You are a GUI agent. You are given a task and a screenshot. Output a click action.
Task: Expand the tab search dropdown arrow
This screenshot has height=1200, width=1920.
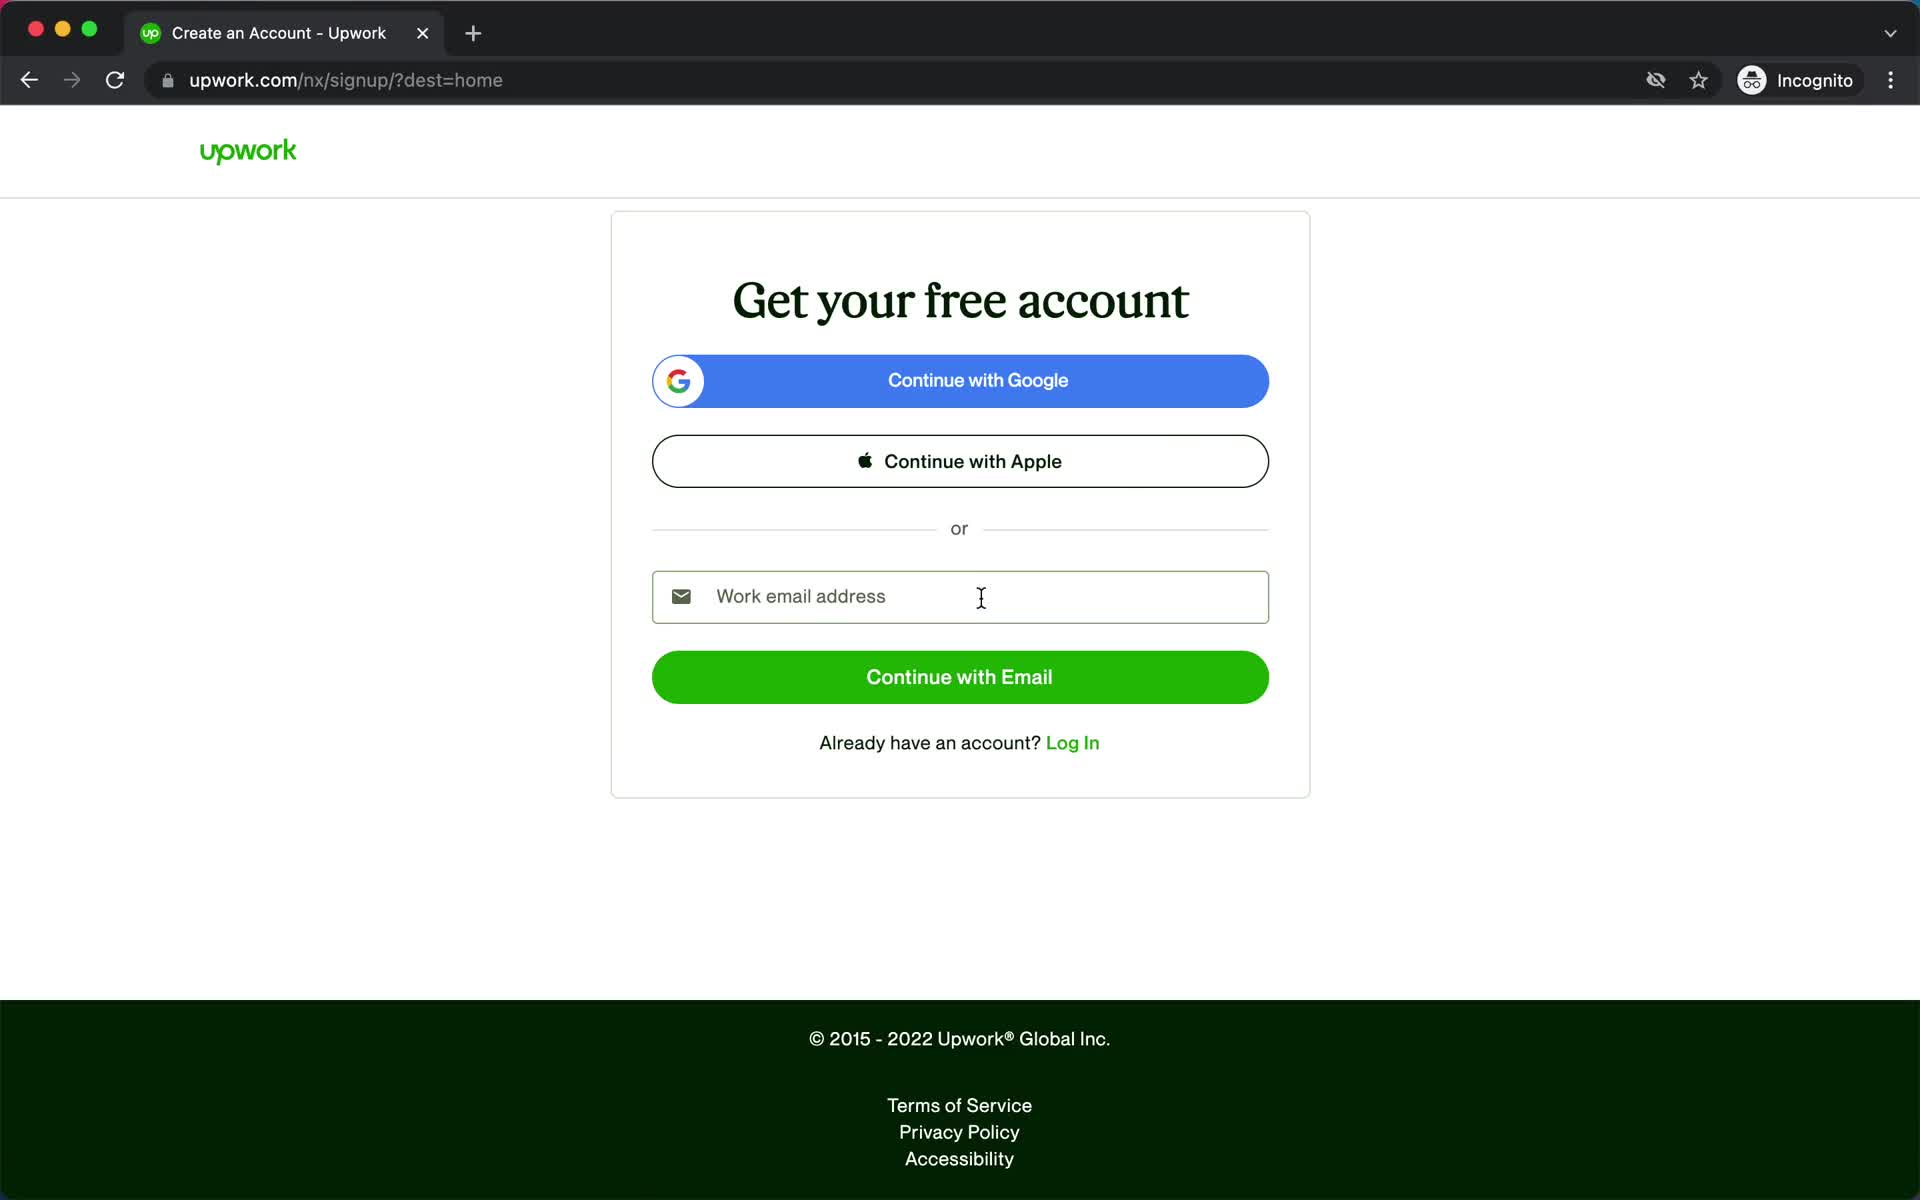point(1890,33)
